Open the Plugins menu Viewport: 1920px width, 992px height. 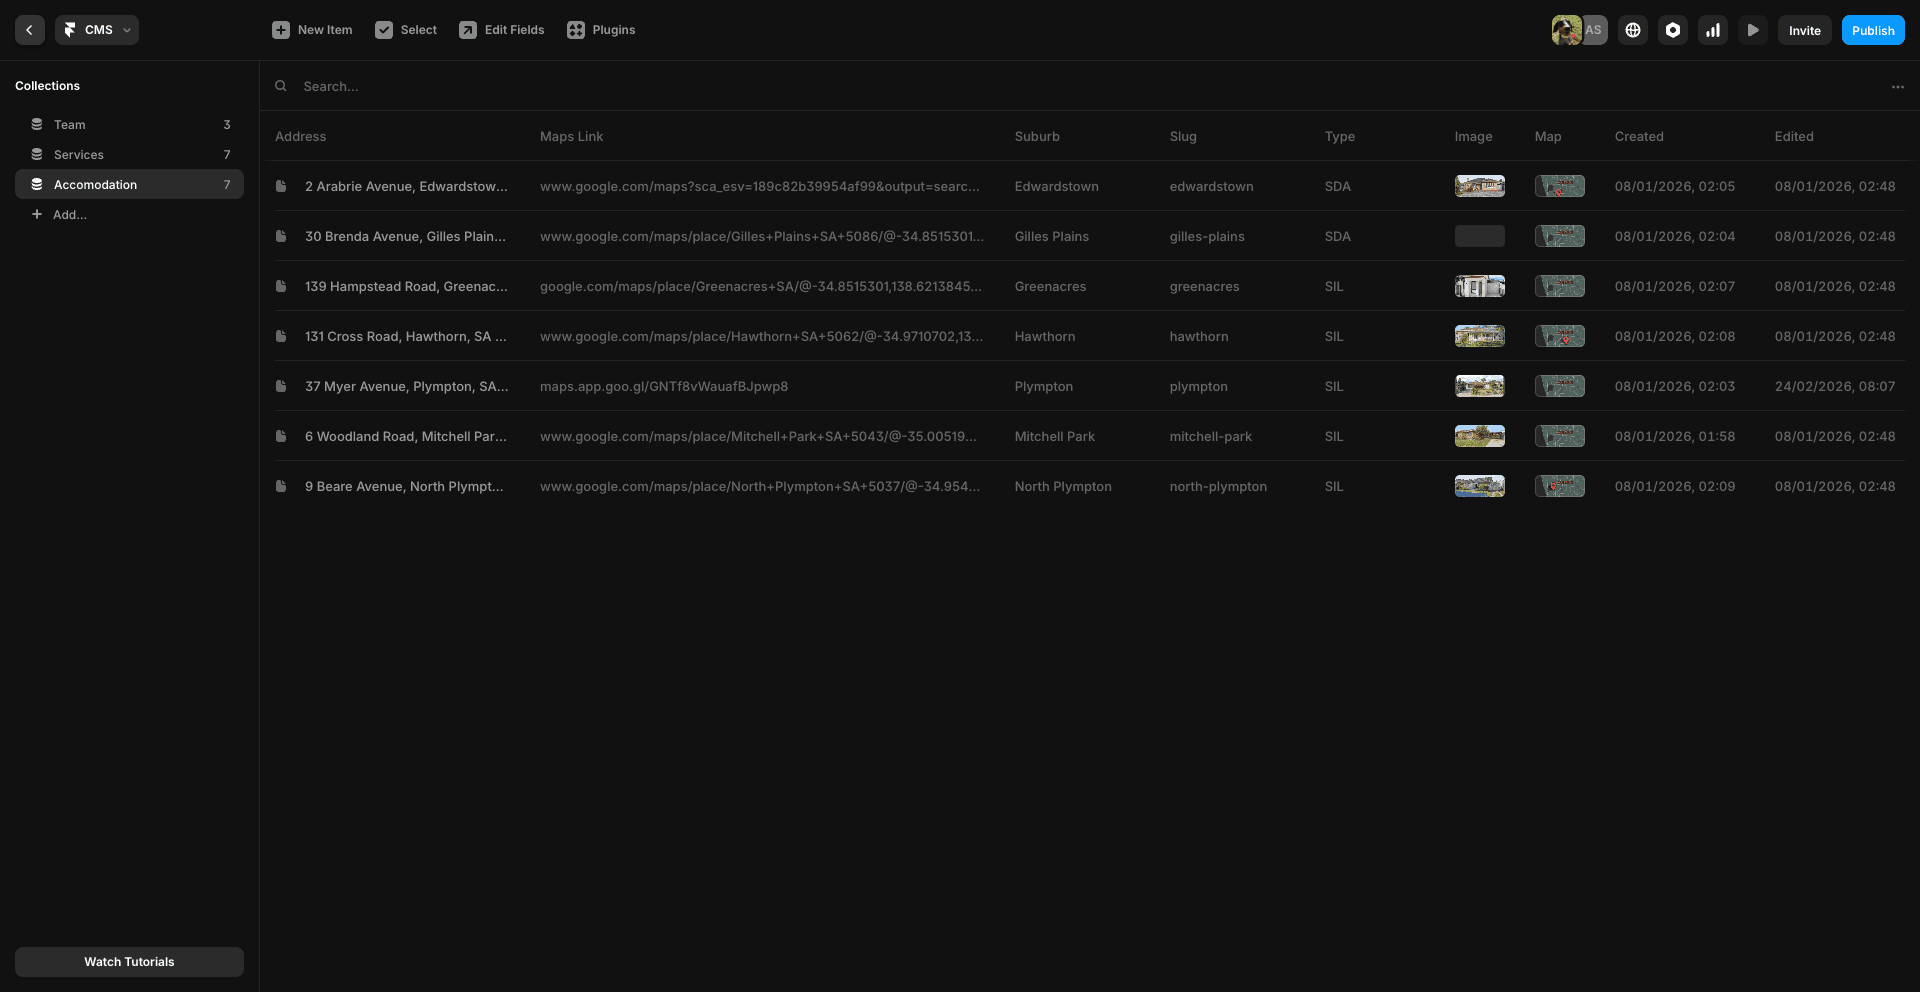(x=600, y=30)
